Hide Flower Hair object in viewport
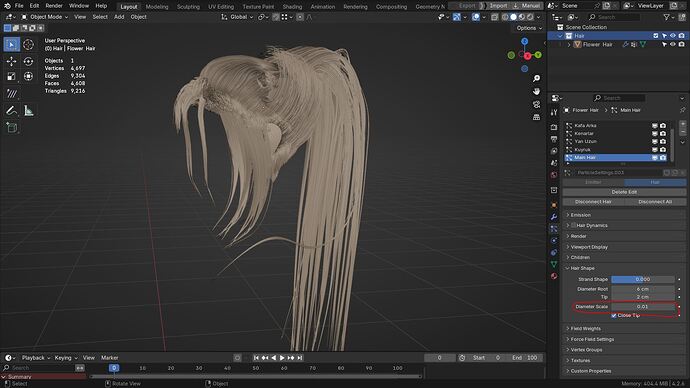690x388 pixels. point(673,44)
